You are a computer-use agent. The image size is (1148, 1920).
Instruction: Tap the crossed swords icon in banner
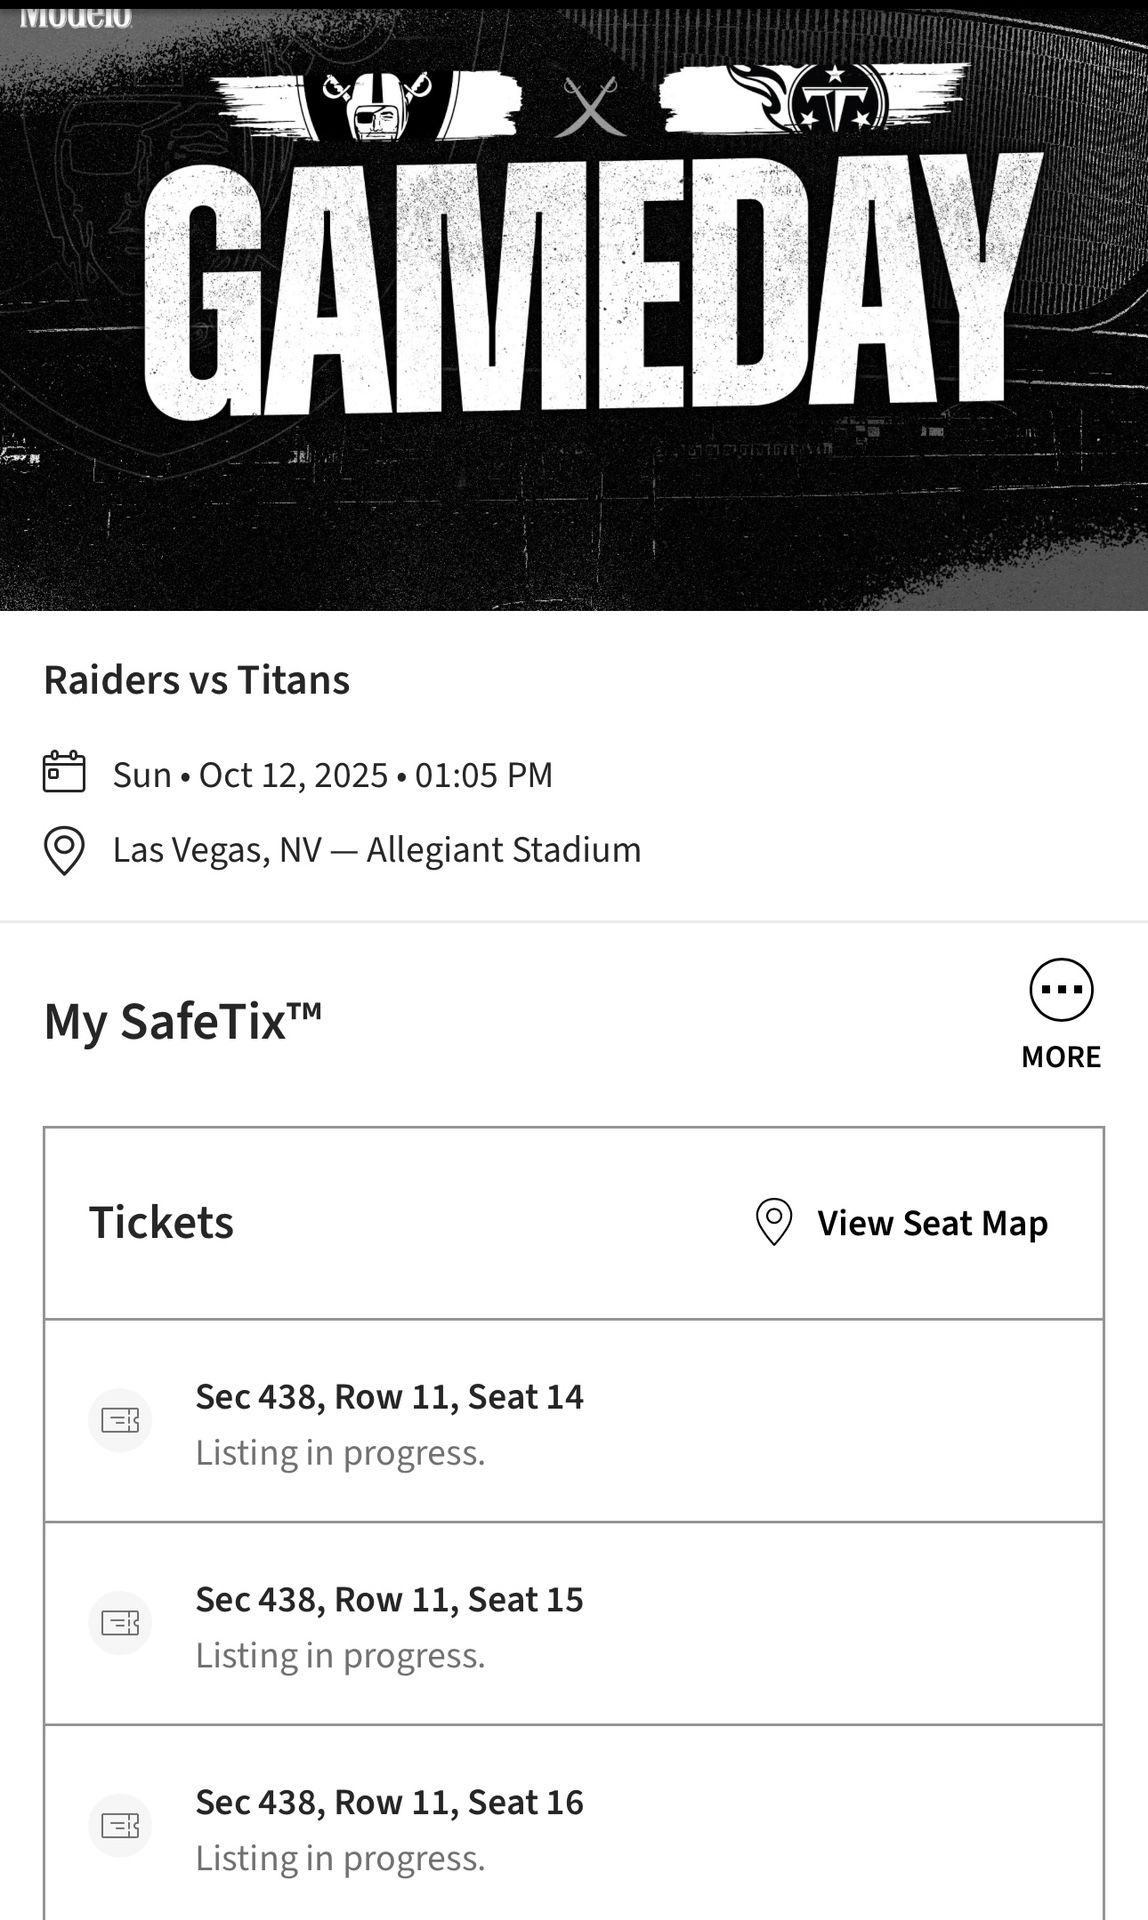[x=590, y=105]
